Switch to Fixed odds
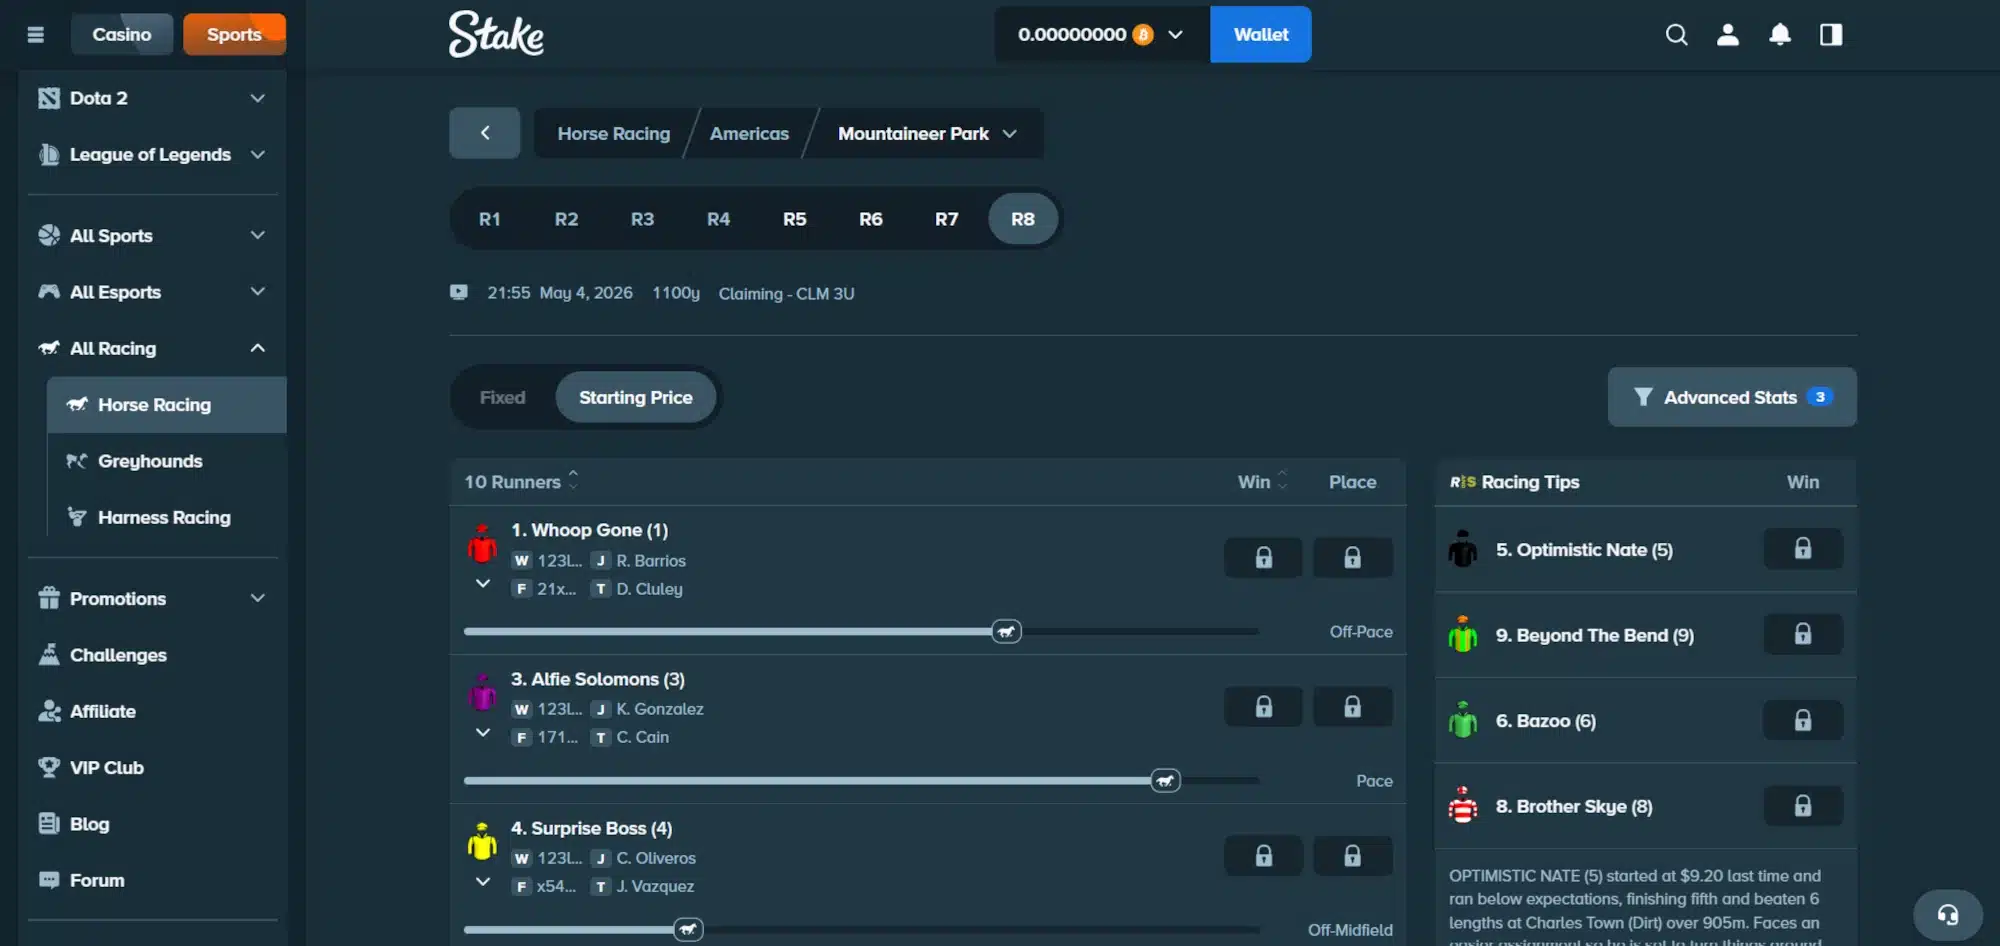Screen dimensions: 2000x946 click(502, 397)
